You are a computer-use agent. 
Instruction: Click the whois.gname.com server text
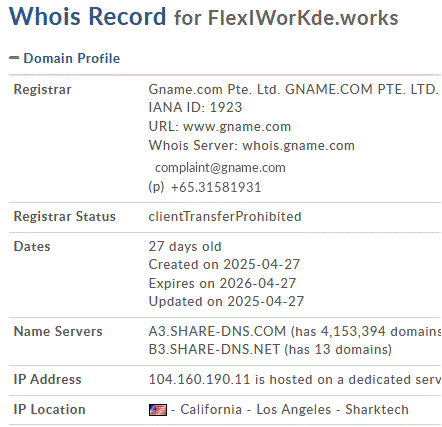[x=298, y=146]
